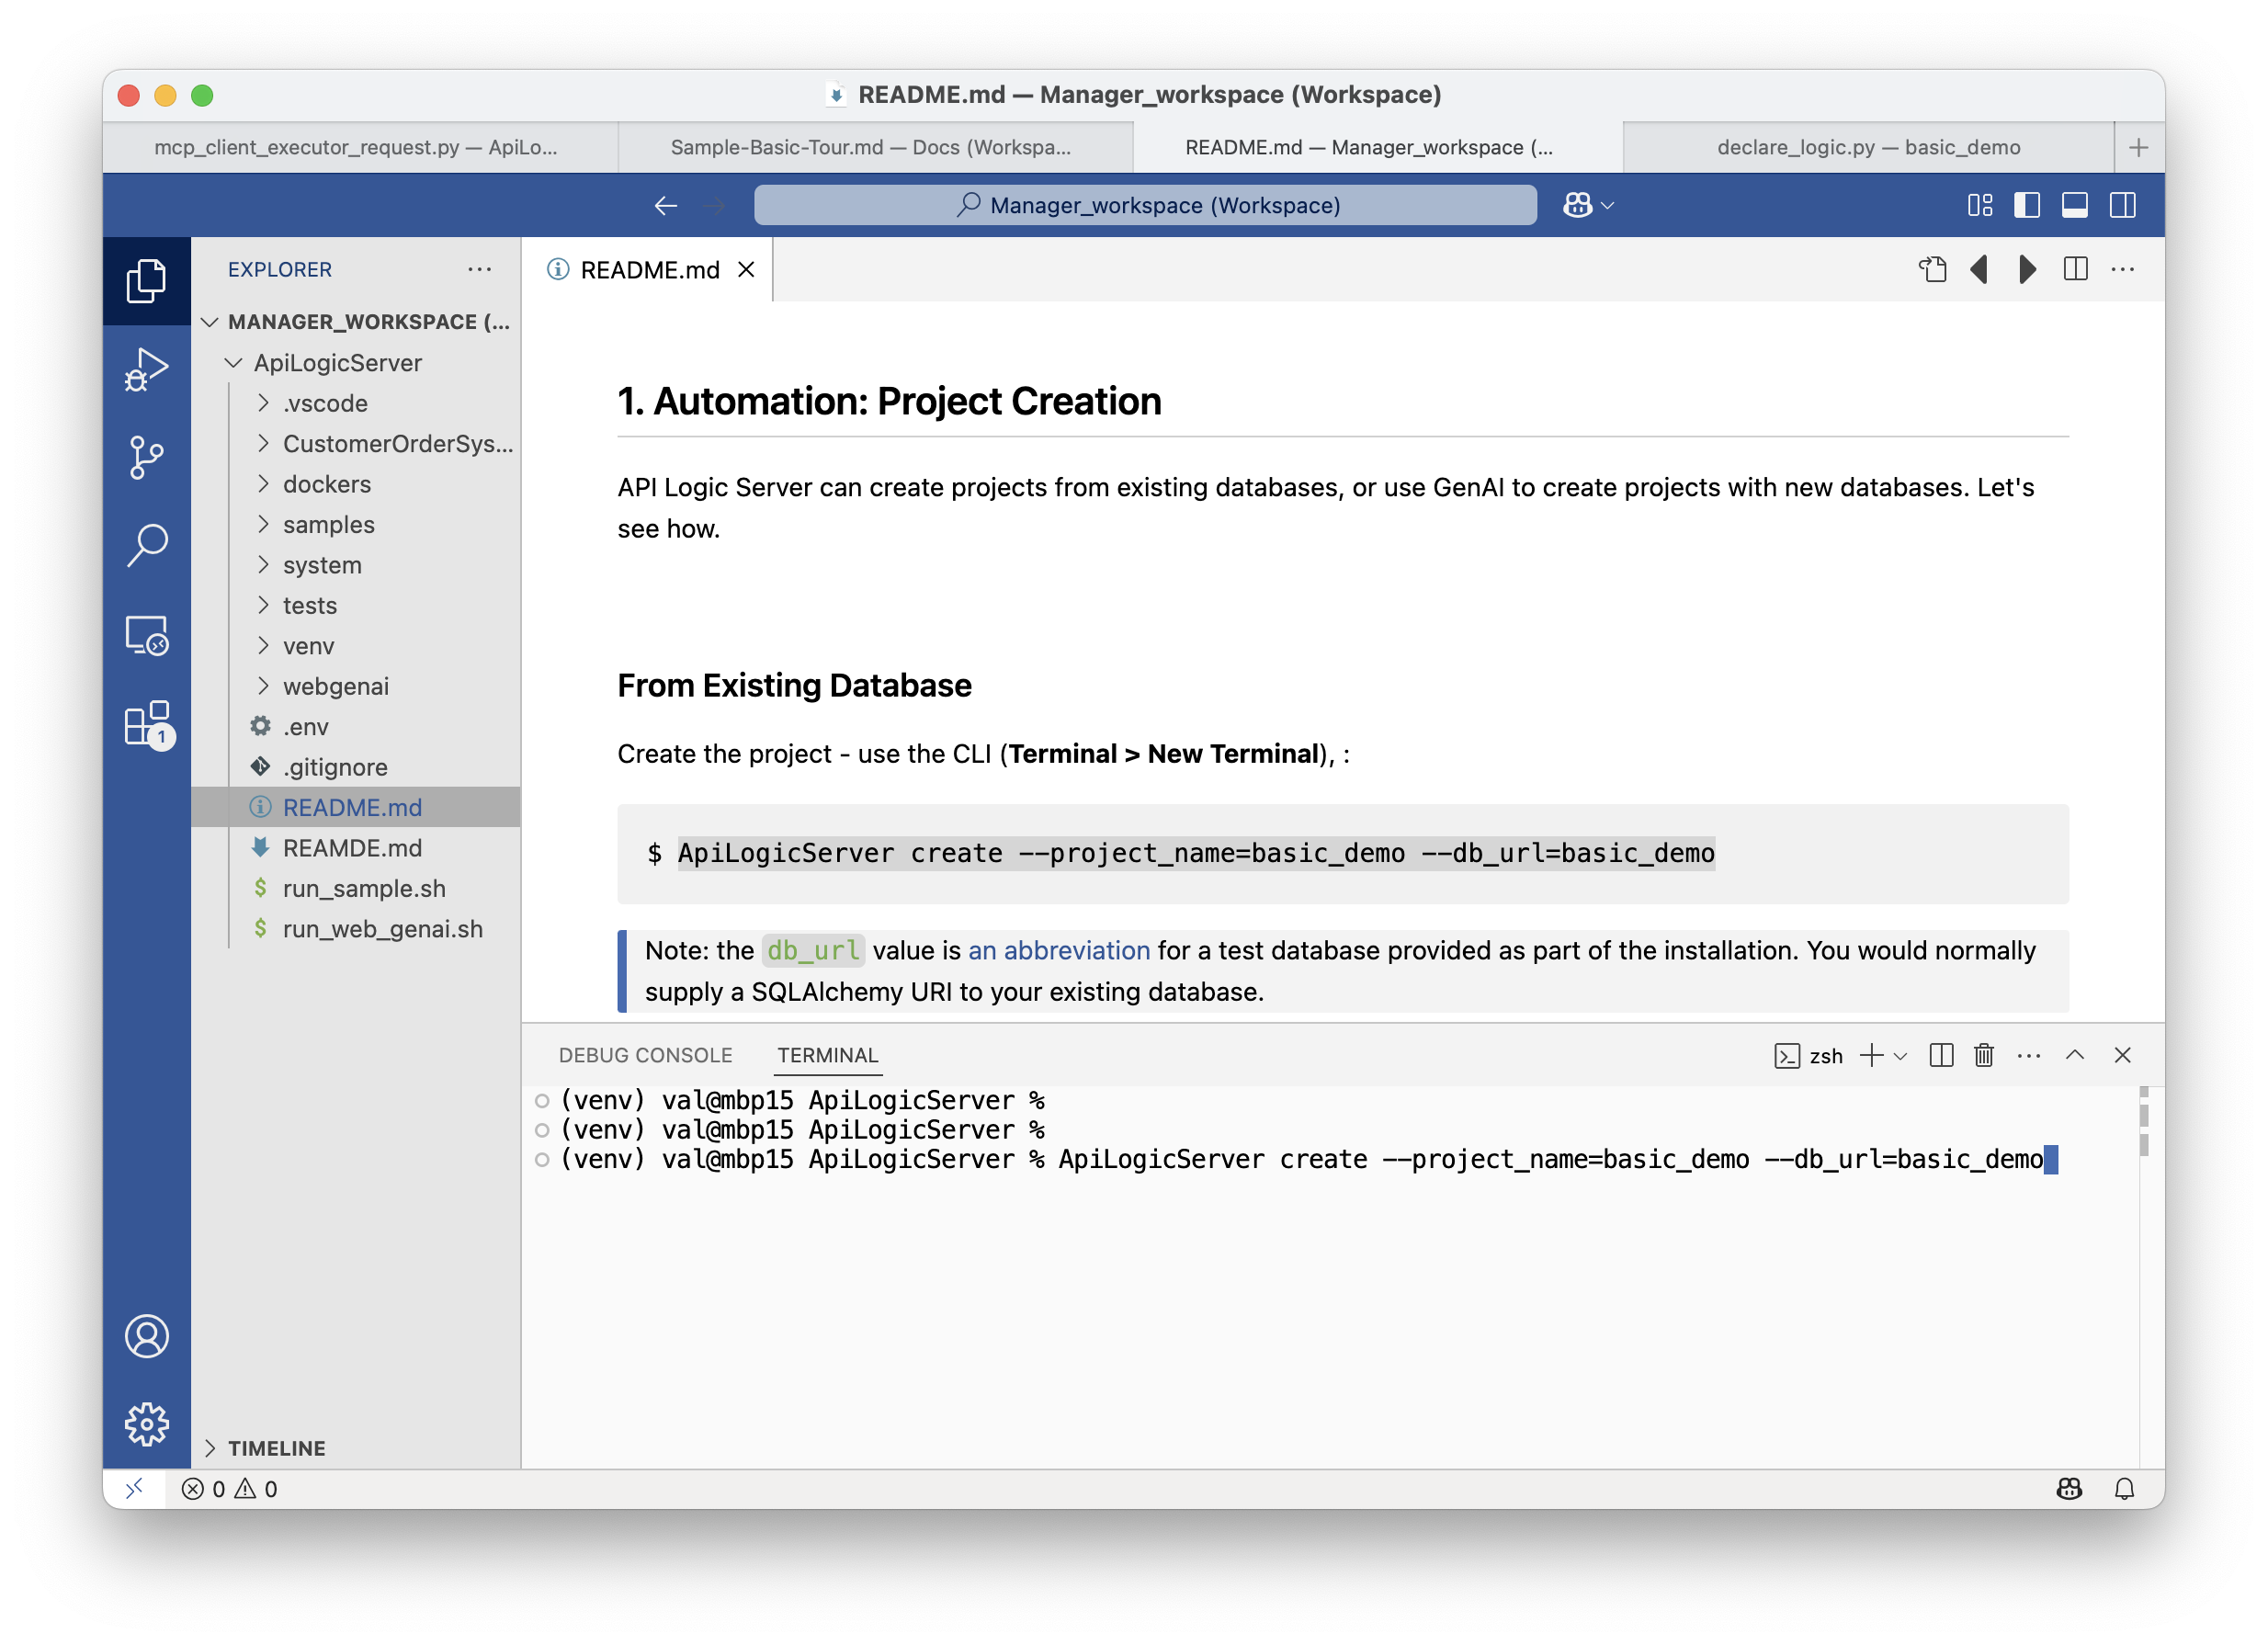Viewport: 2268px width, 1645px height.
Task: Open the editor More Actions ellipsis
Action: tap(2122, 269)
